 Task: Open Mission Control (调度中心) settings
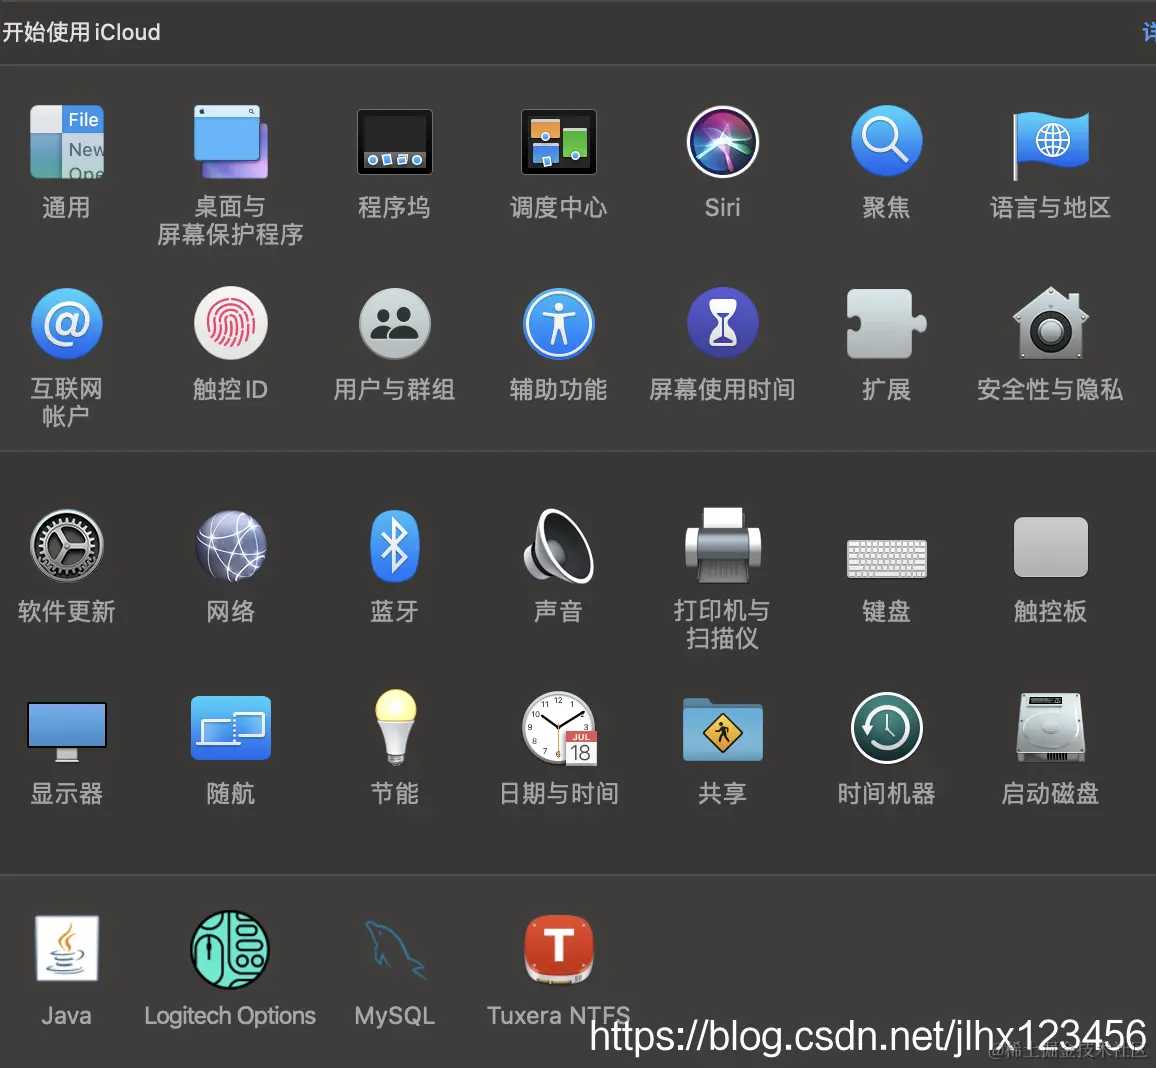[x=559, y=142]
